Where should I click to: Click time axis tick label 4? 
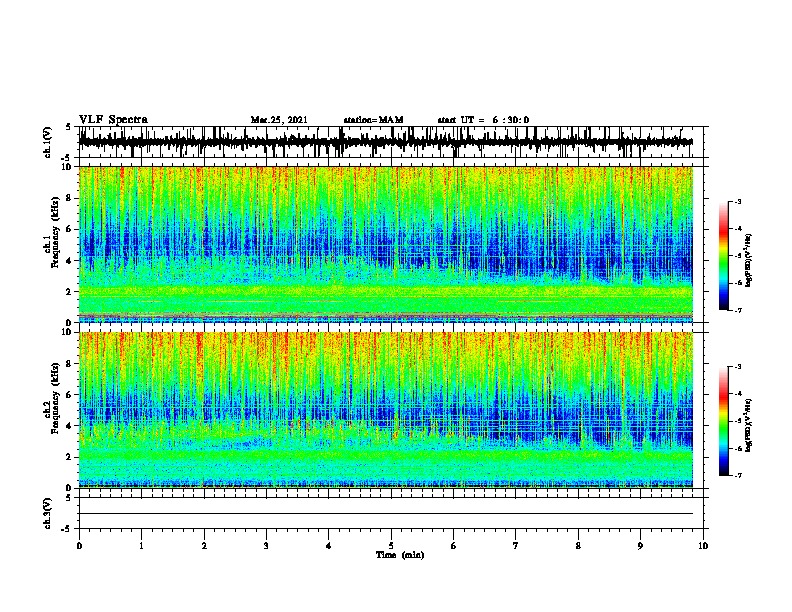tap(328, 545)
